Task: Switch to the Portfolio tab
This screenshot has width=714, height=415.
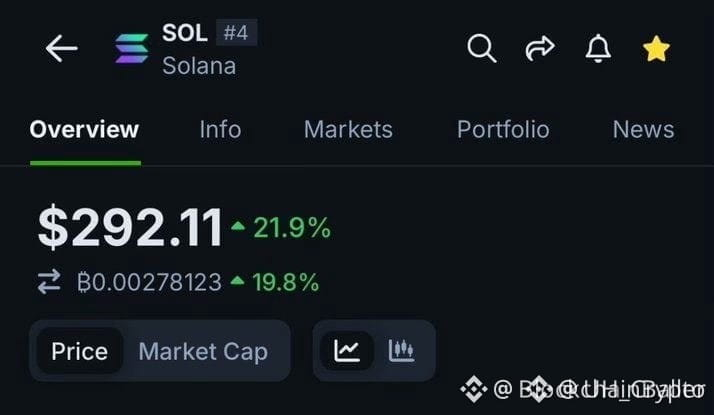Action: click(x=503, y=129)
